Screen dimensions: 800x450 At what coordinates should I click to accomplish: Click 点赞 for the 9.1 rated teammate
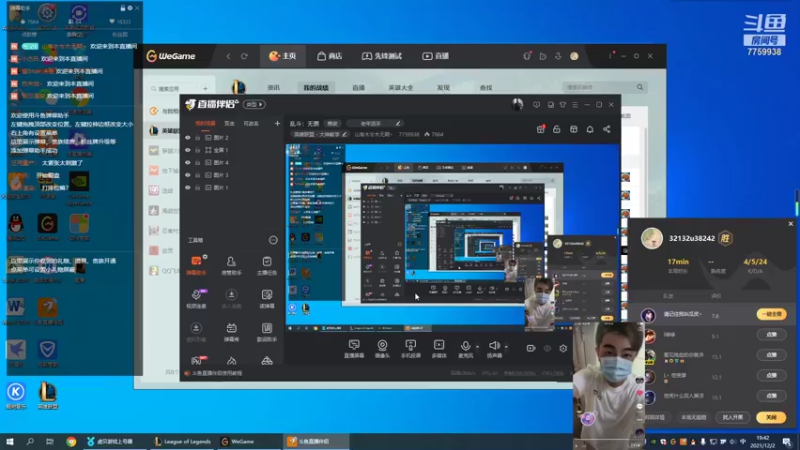(771, 335)
